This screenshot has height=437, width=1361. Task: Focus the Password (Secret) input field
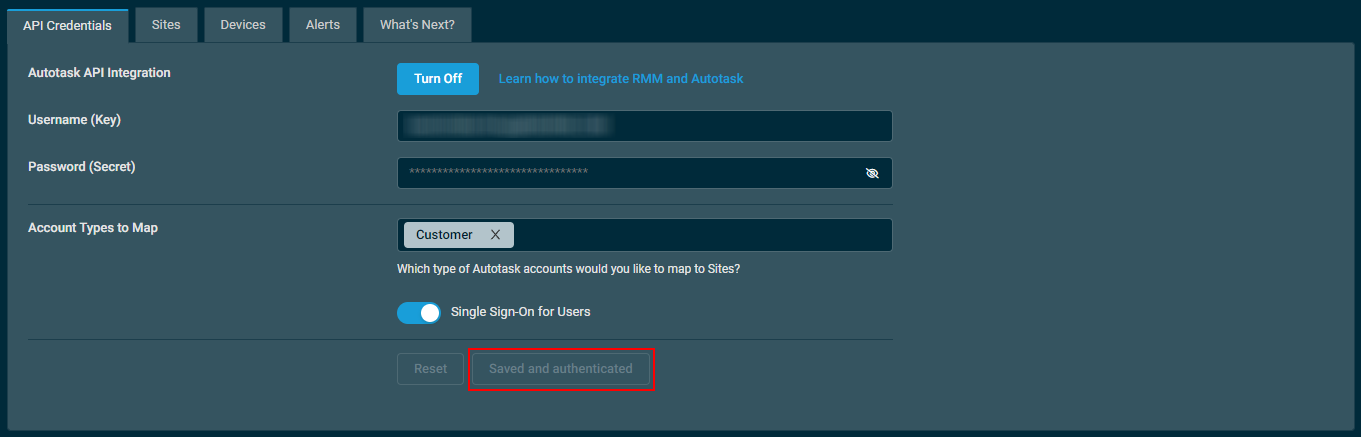tap(645, 173)
